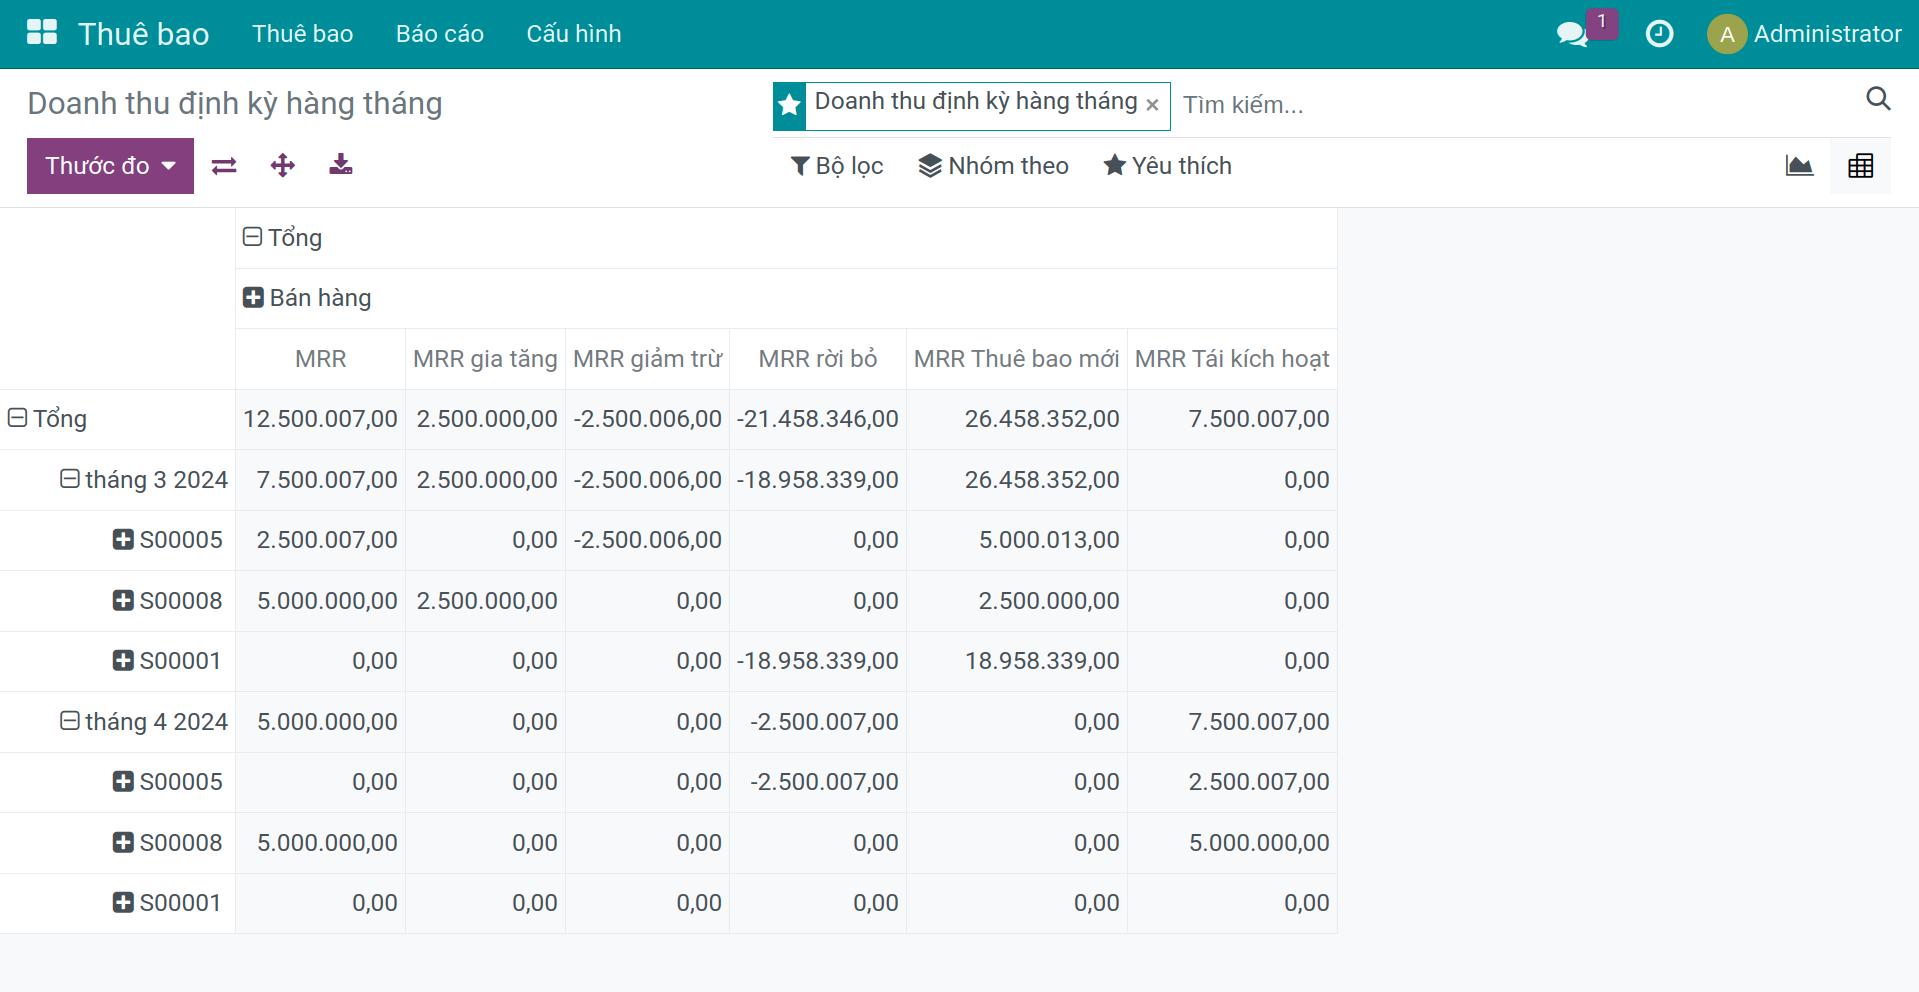1919x992 pixels.
Task: Download the pivot table as spreadsheet
Action: (x=341, y=165)
